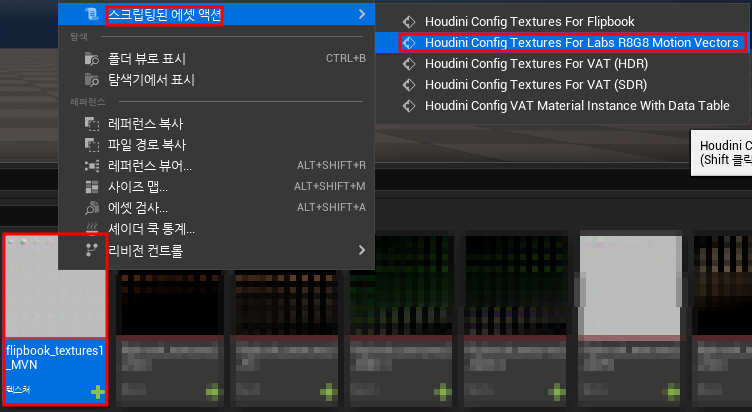The height and width of the screenshot is (412, 752).
Task: Select the white square asset thumbnail
Action: point(631,286)
